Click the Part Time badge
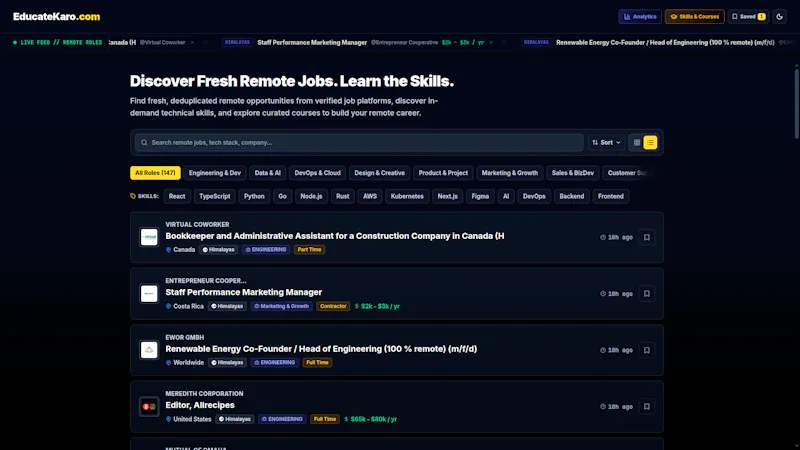 point(309,250)
